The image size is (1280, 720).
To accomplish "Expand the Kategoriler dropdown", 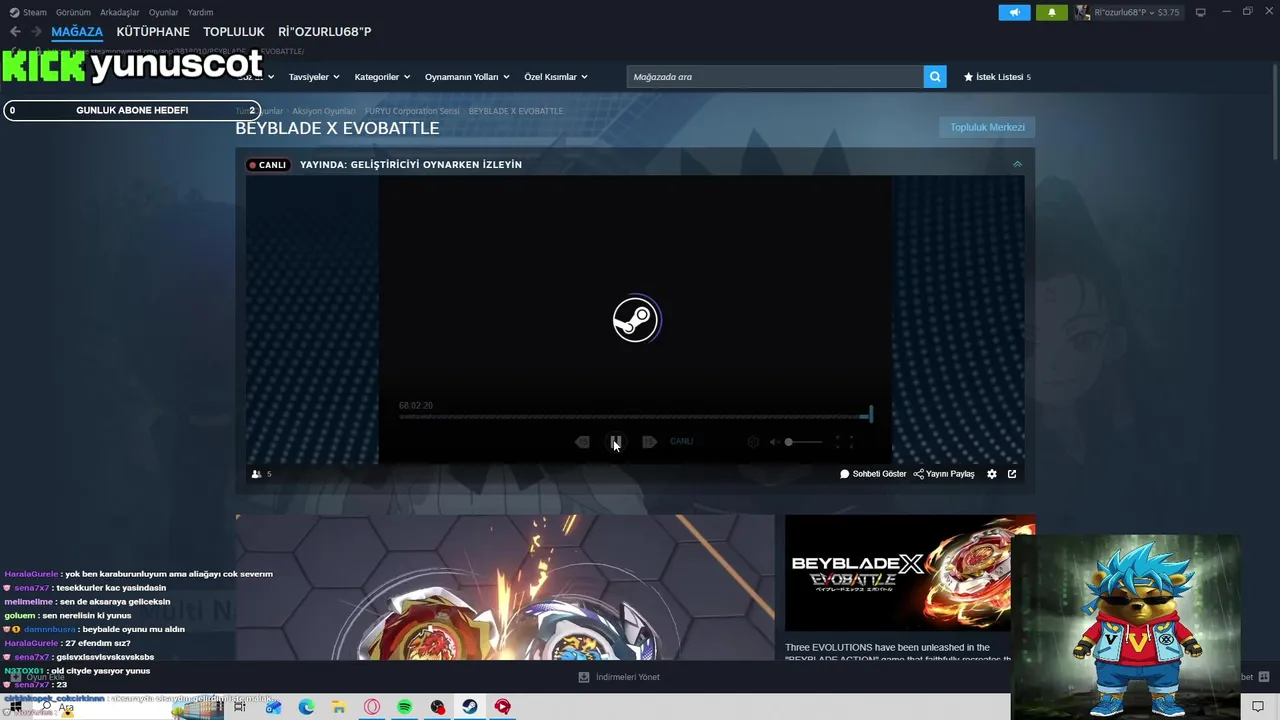I will [x=382, y=77].
